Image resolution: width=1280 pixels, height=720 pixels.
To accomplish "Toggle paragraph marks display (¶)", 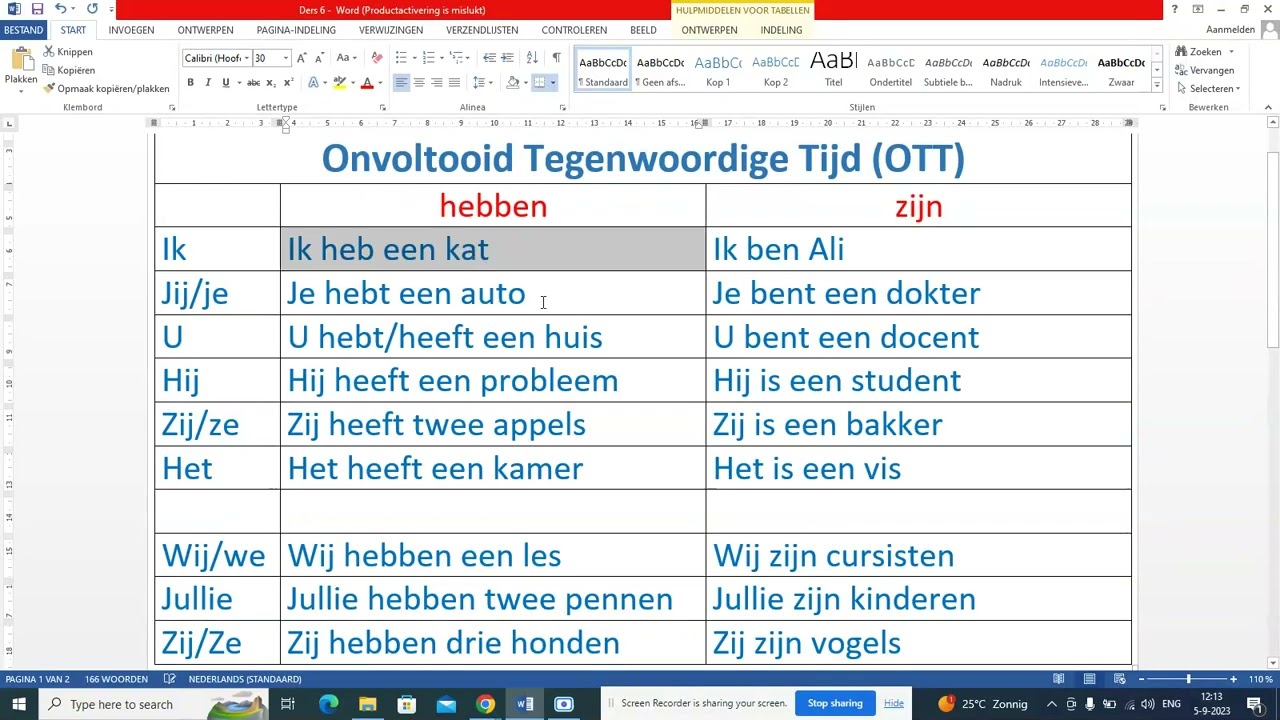I will [x=556, y=58].
